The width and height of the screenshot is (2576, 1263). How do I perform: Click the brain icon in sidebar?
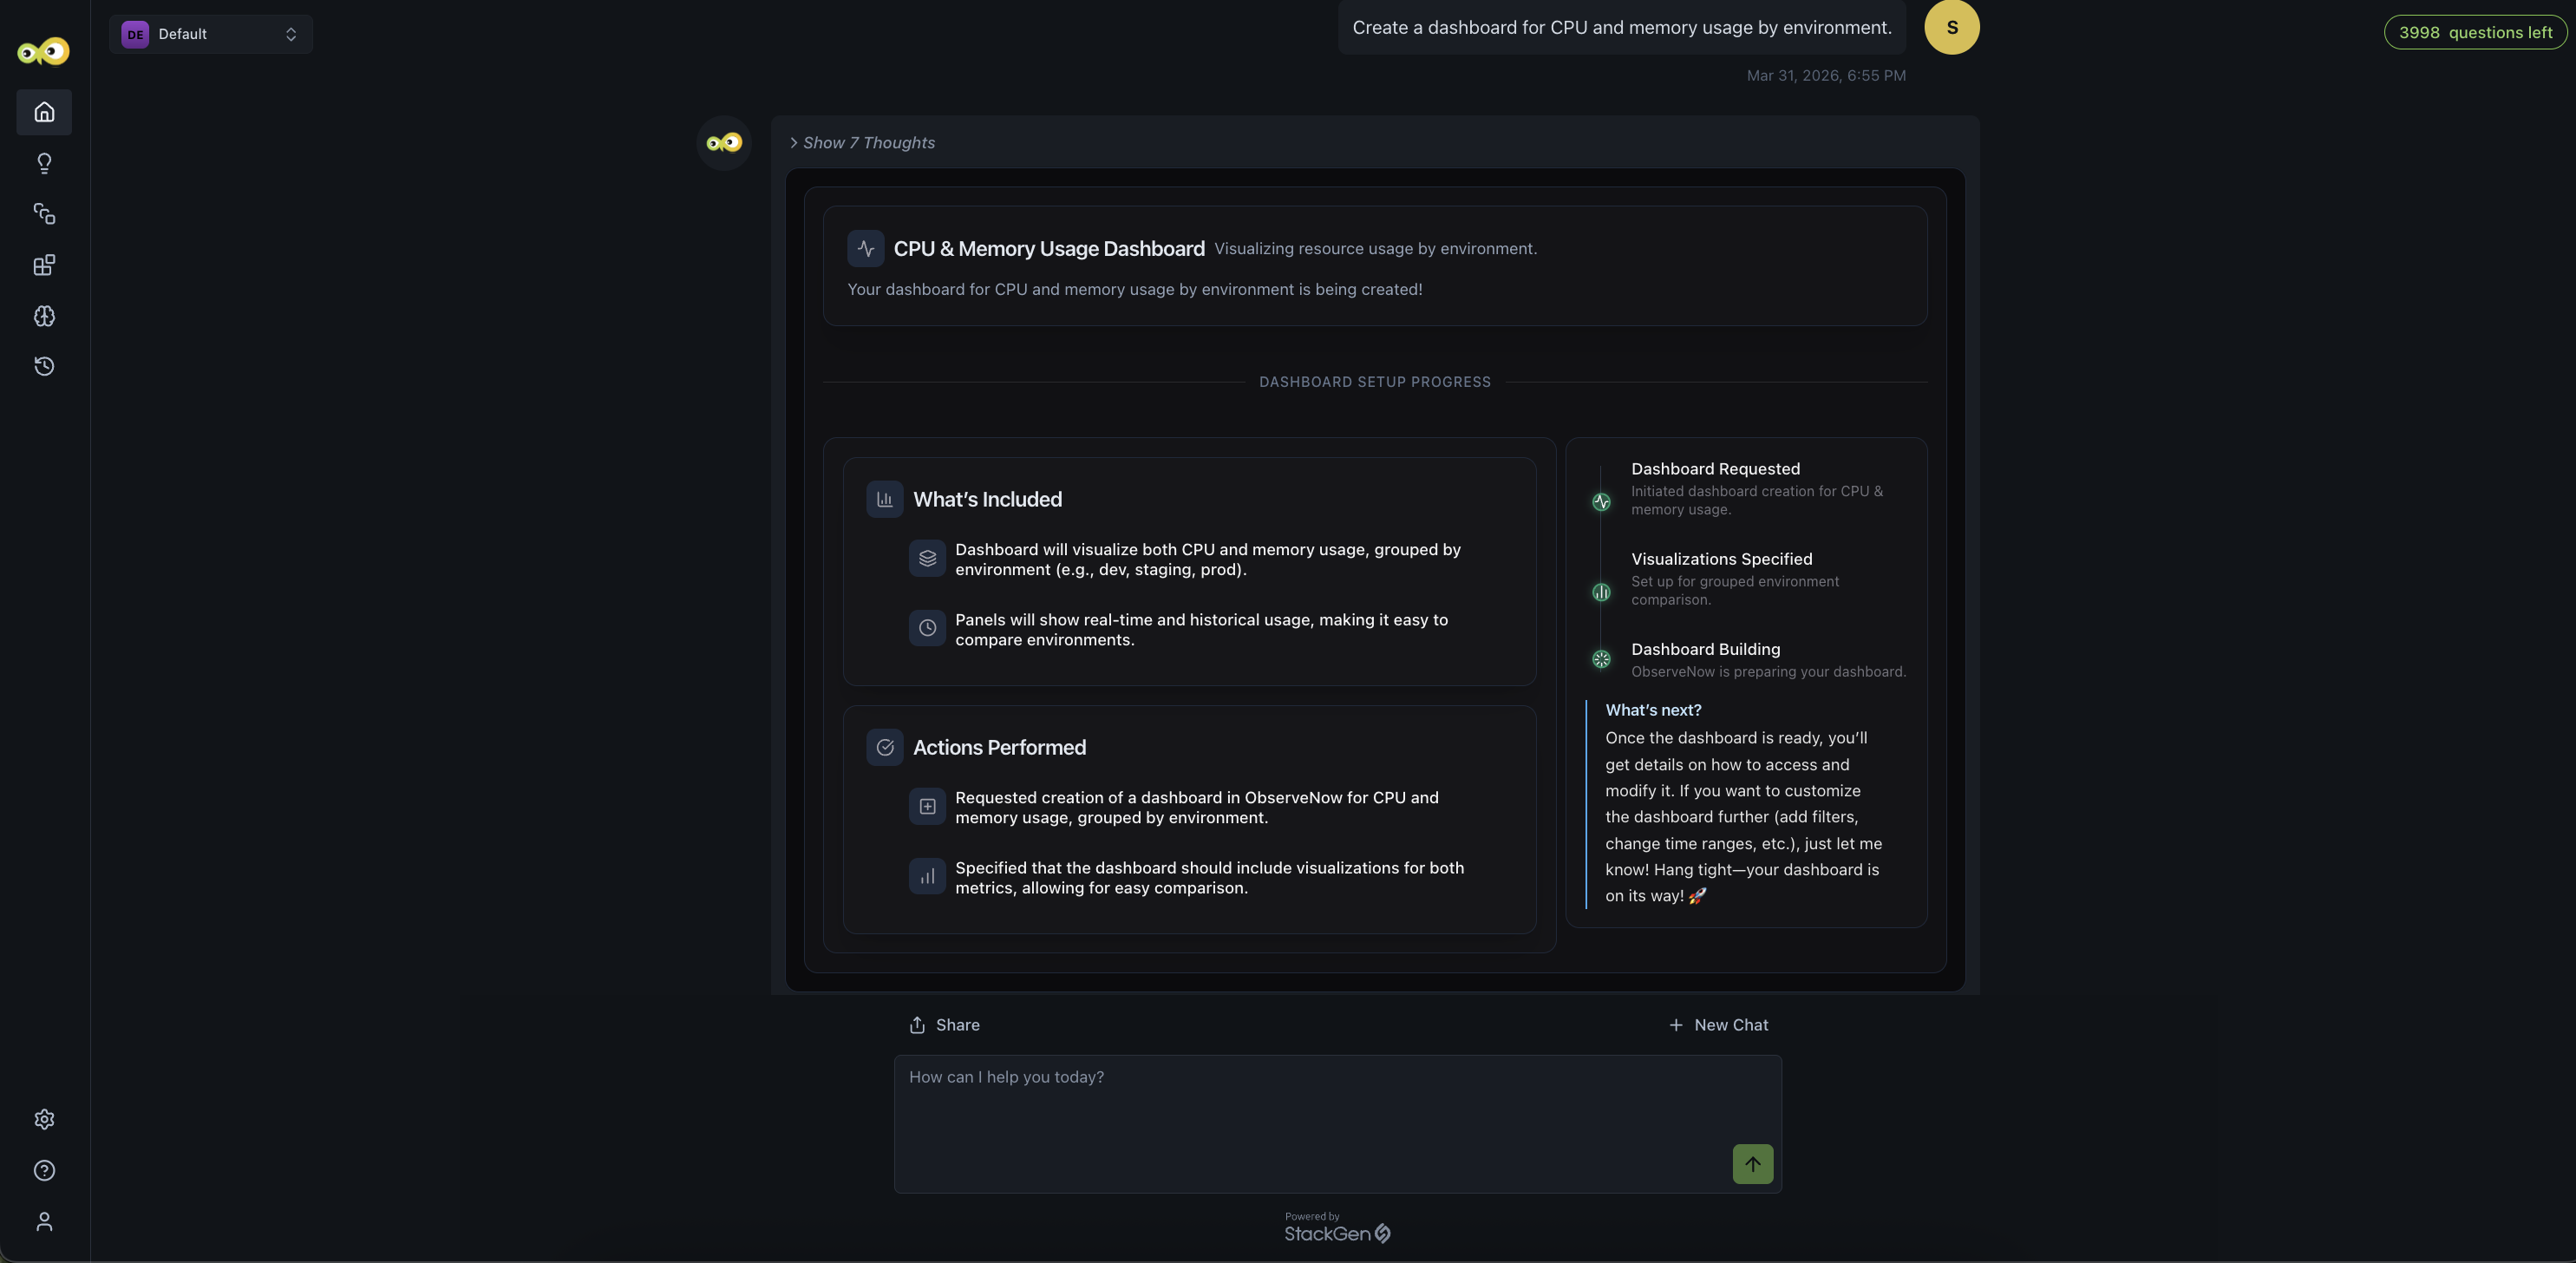(x=44, y=316)
